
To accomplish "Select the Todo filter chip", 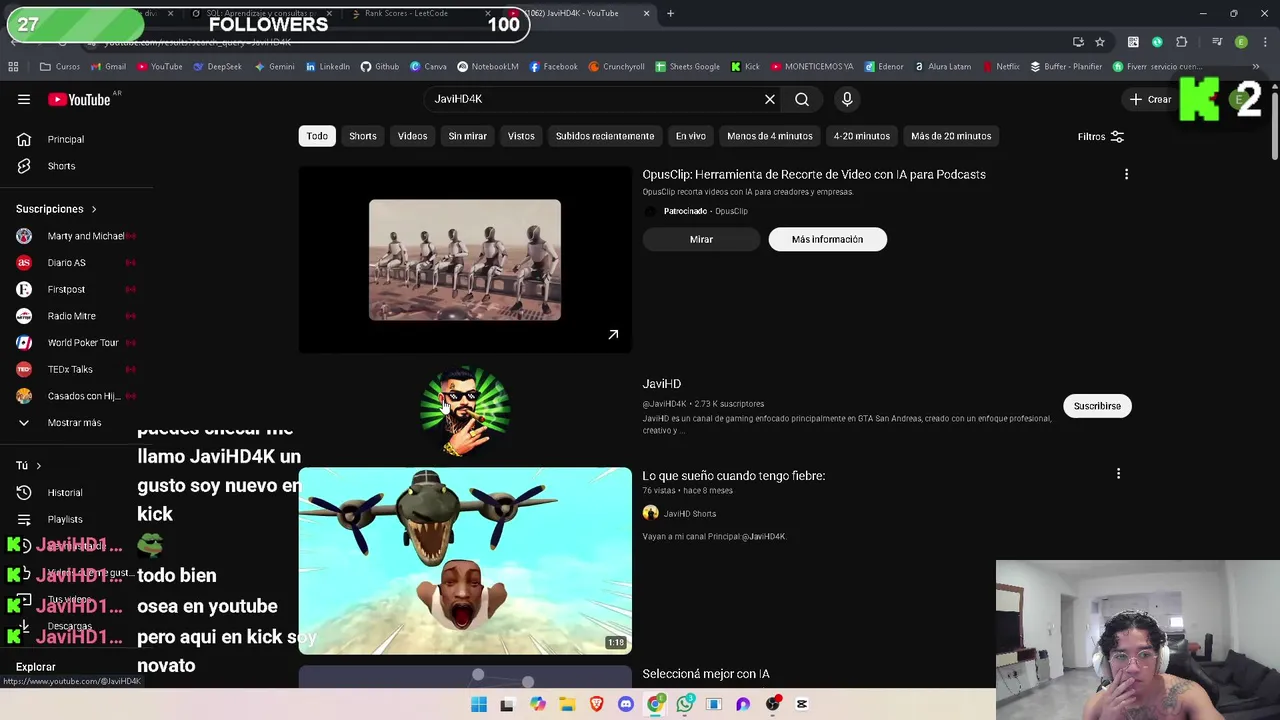I will point(317,136).
